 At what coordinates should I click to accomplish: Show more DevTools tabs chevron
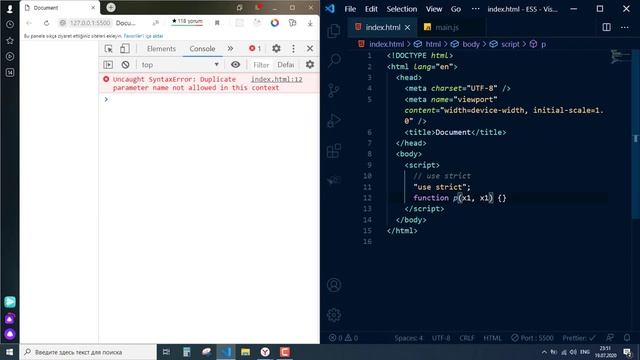tap(230, 49)
